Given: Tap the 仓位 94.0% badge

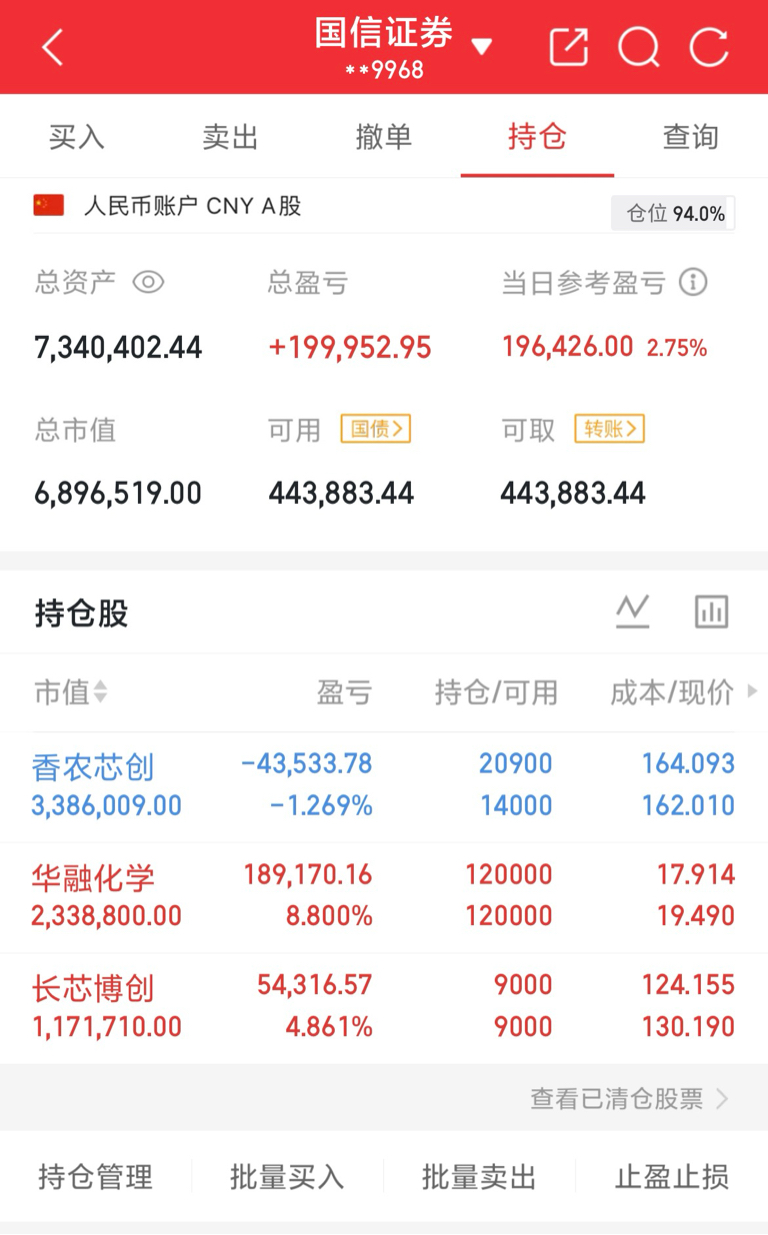Looking at the screenshot, I should (674, 213).
